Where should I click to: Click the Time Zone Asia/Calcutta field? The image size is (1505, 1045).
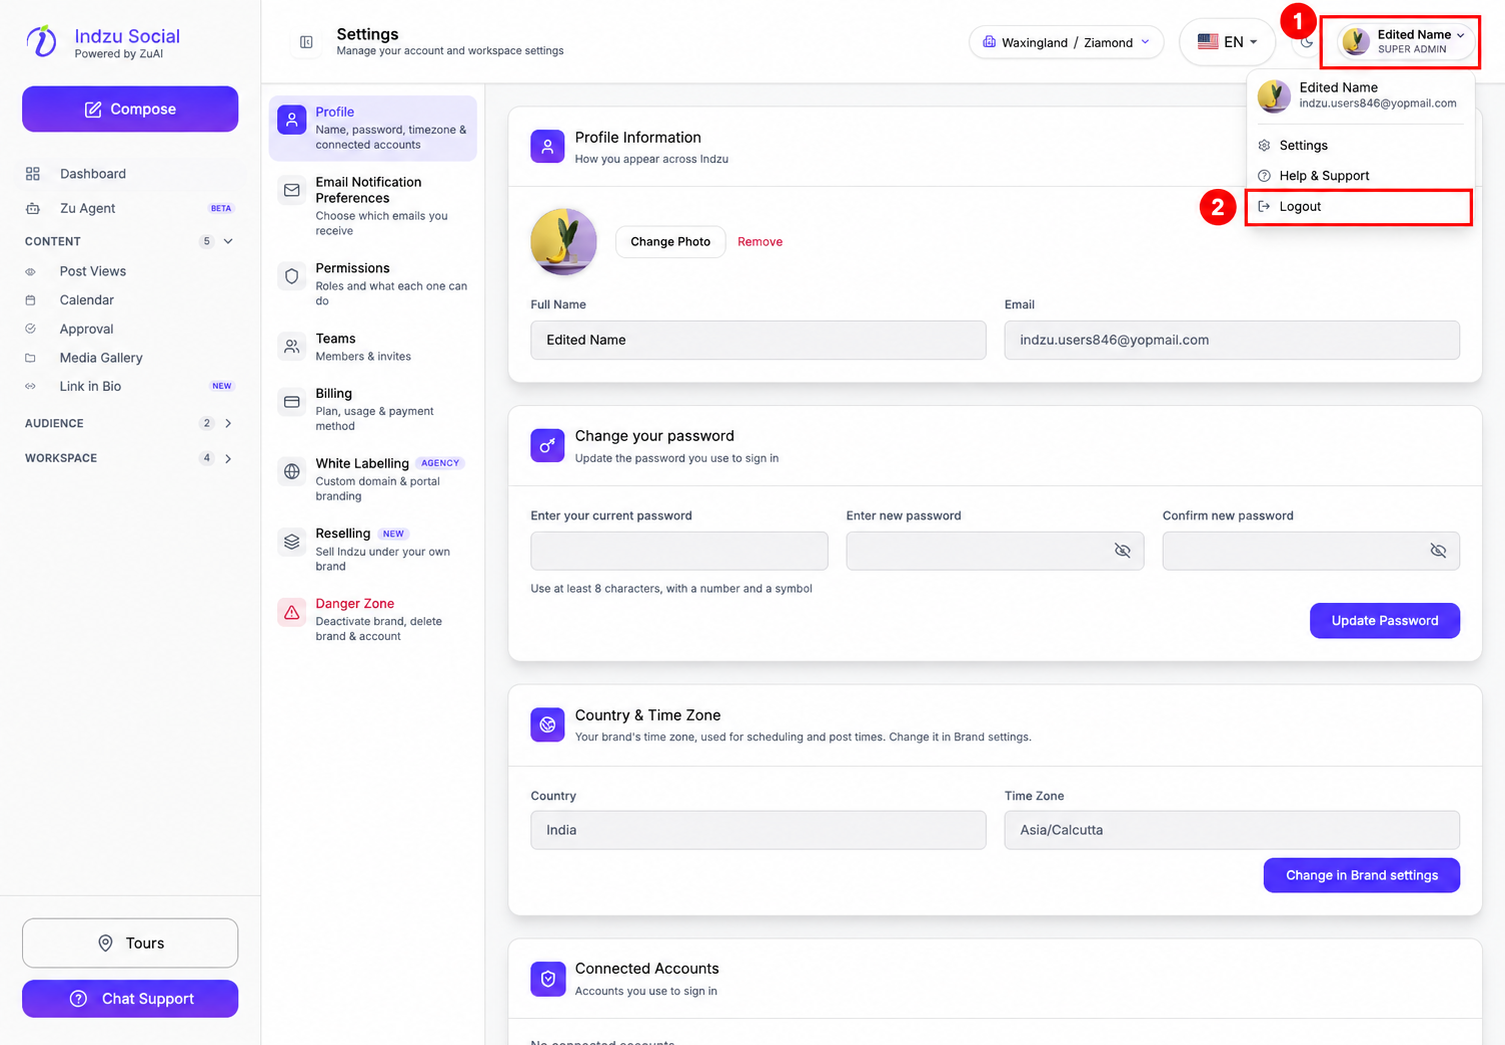coord(1232,830)
